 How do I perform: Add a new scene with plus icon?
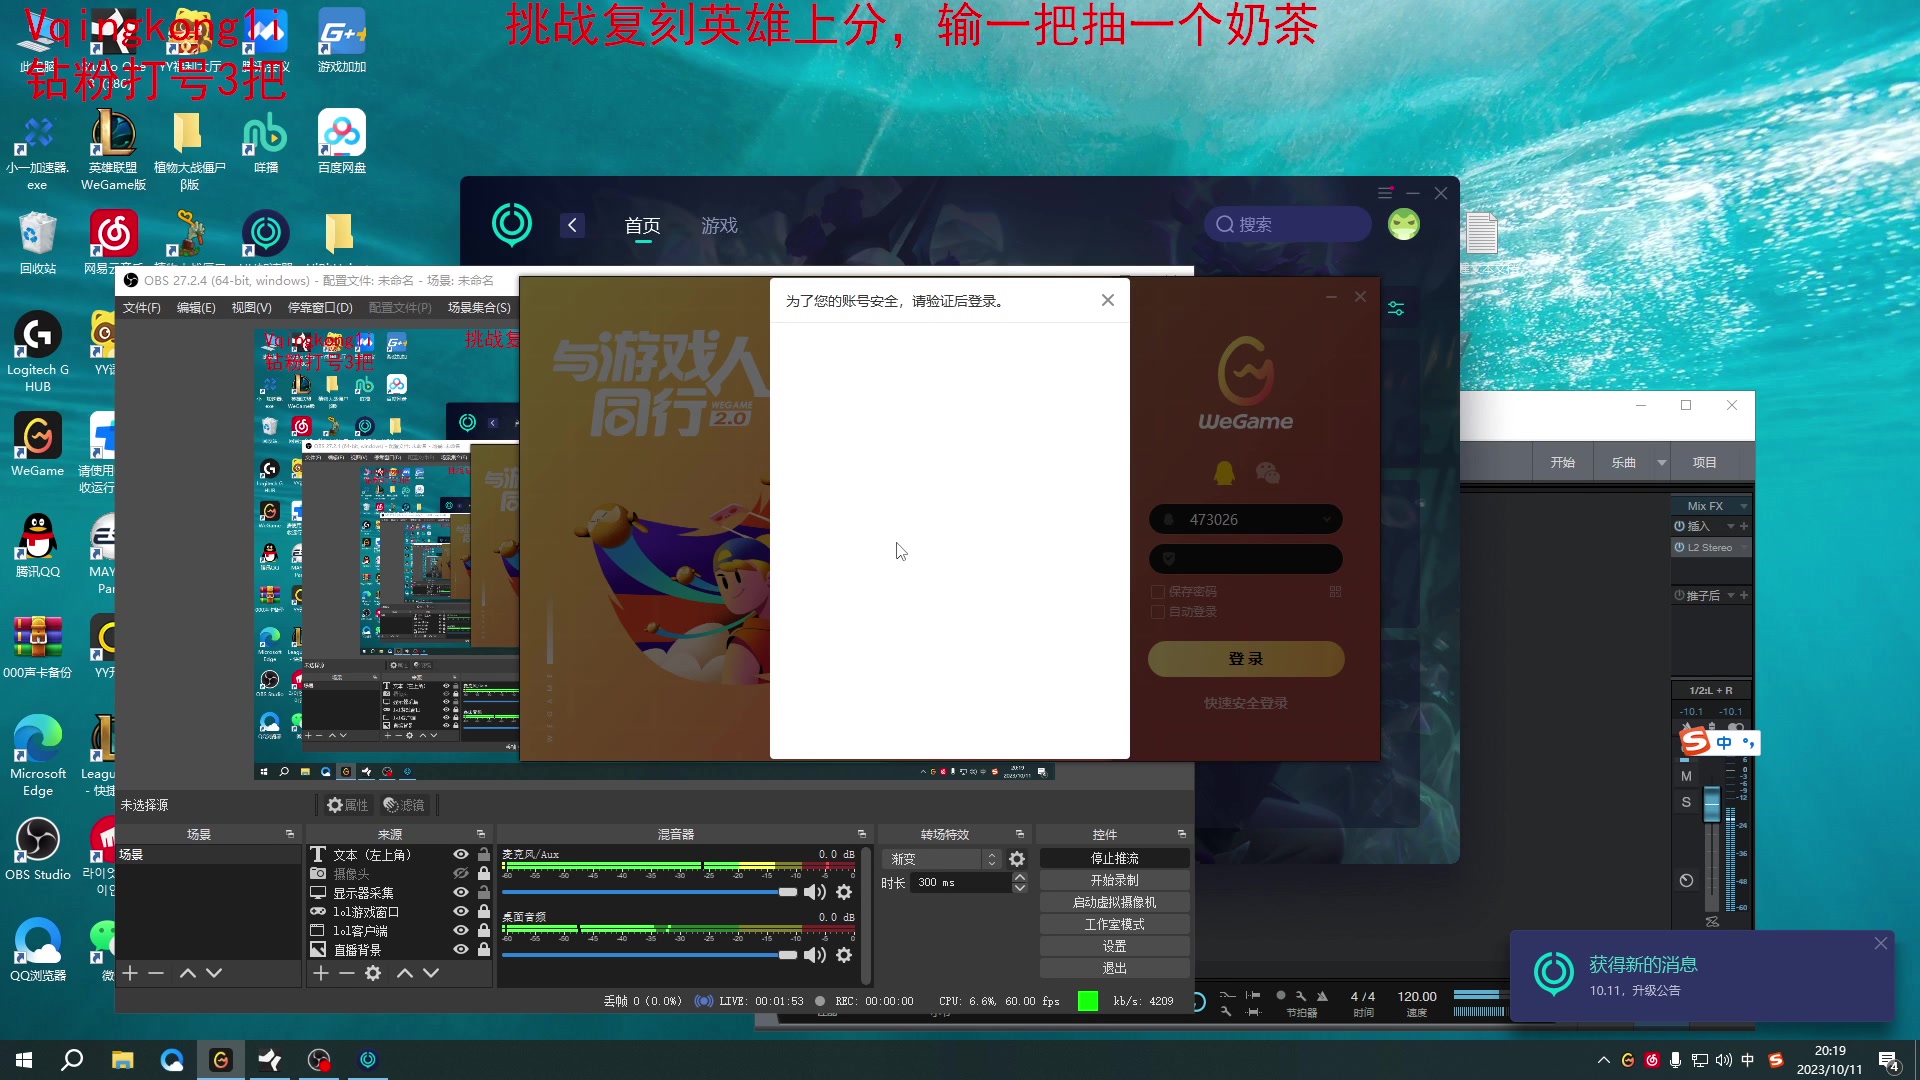(x=130, y=973)
